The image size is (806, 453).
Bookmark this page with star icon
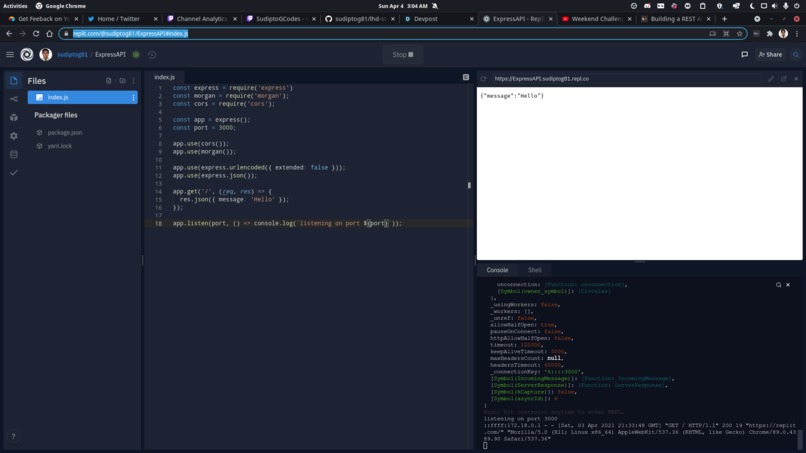click(x=739, y=33)
